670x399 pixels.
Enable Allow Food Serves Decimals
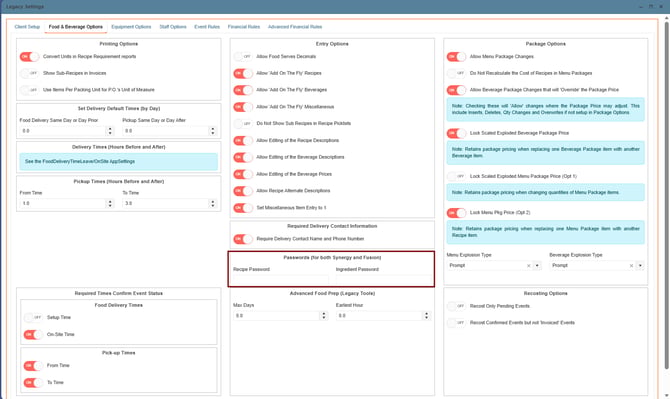243,56
